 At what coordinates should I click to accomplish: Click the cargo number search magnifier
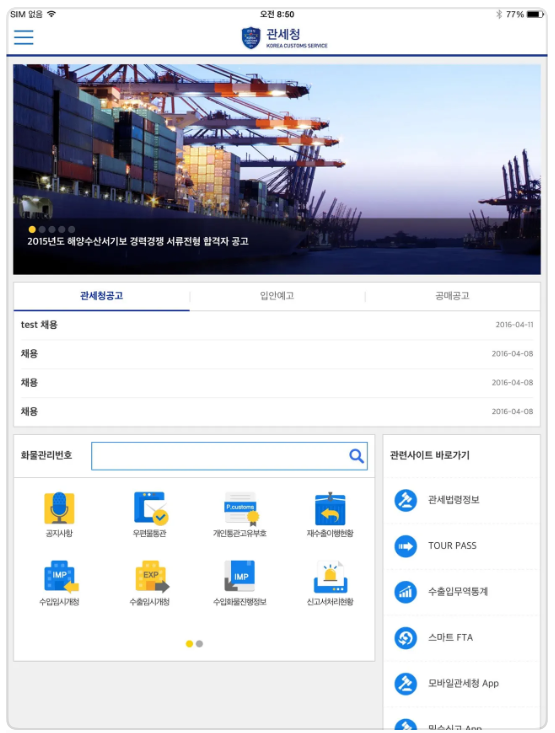(x=356, y=456)
